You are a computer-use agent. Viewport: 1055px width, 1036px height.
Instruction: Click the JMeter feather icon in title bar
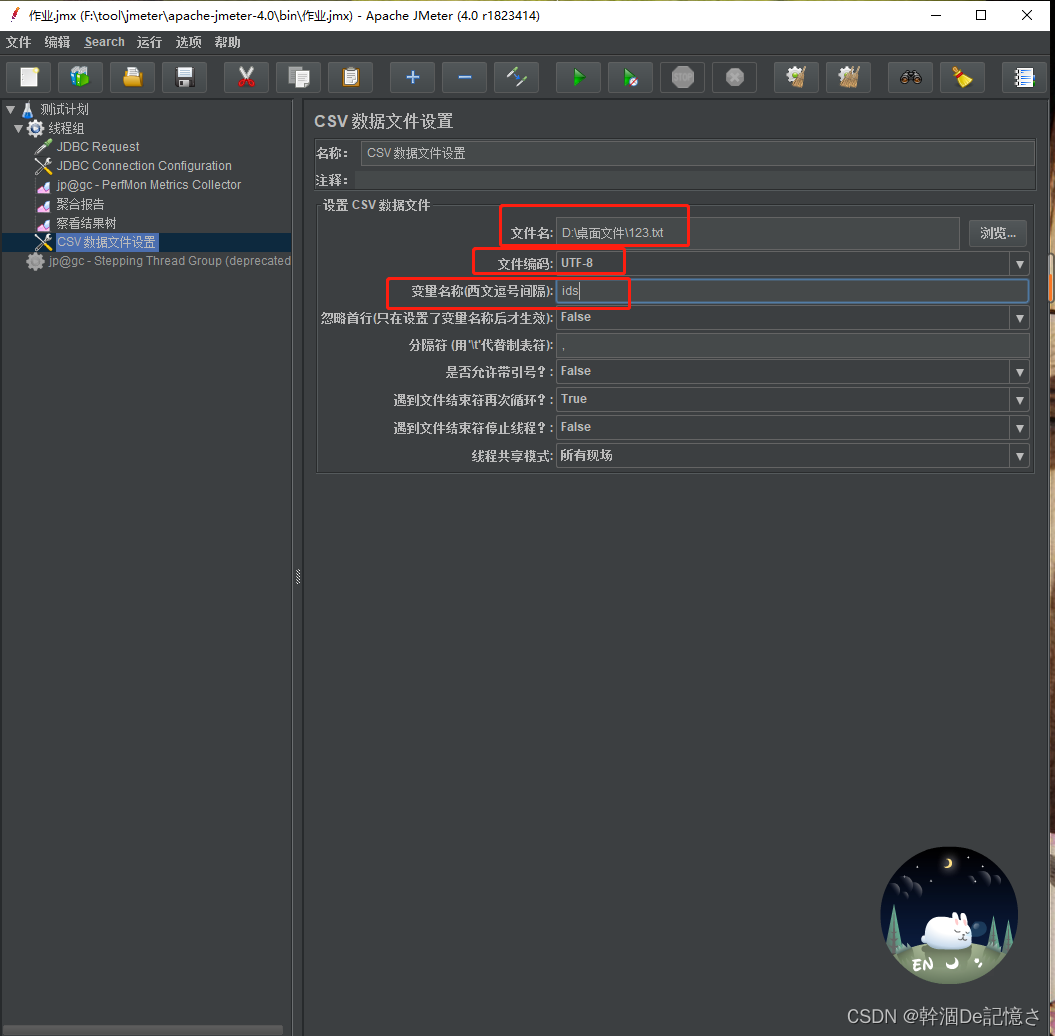point(15,15)
